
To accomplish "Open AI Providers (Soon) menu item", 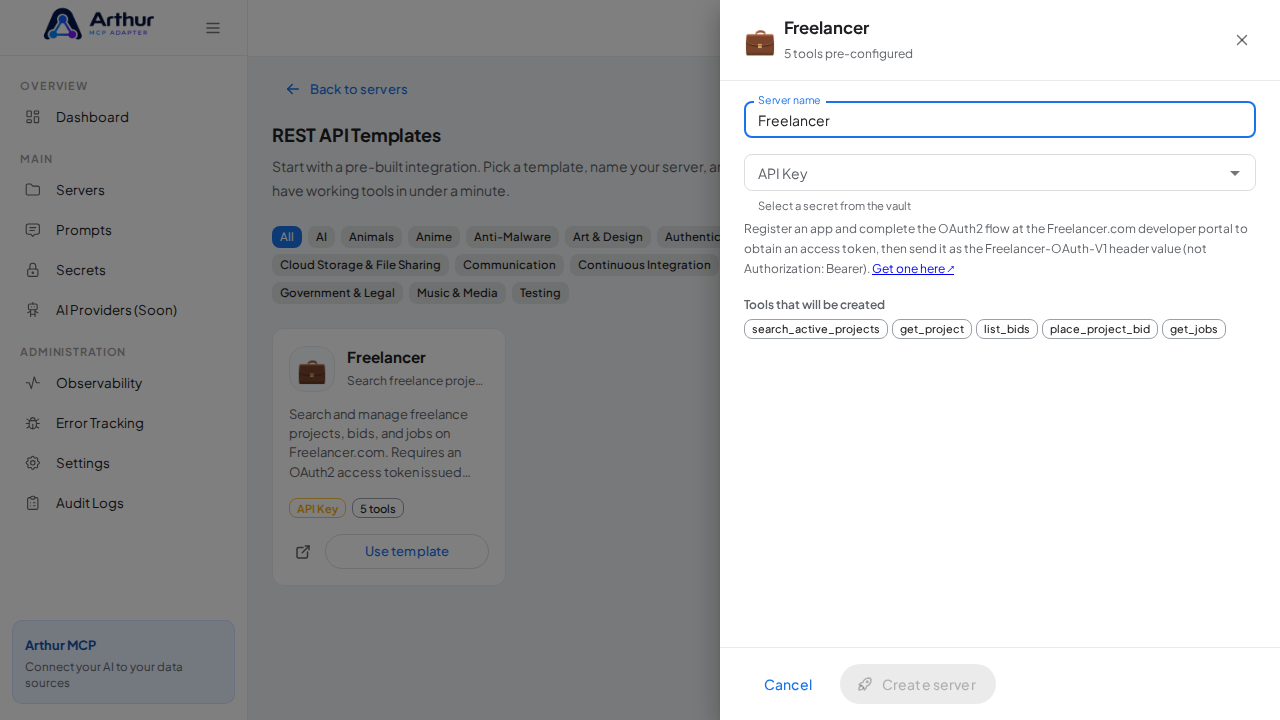I will [x=124, y=310].
